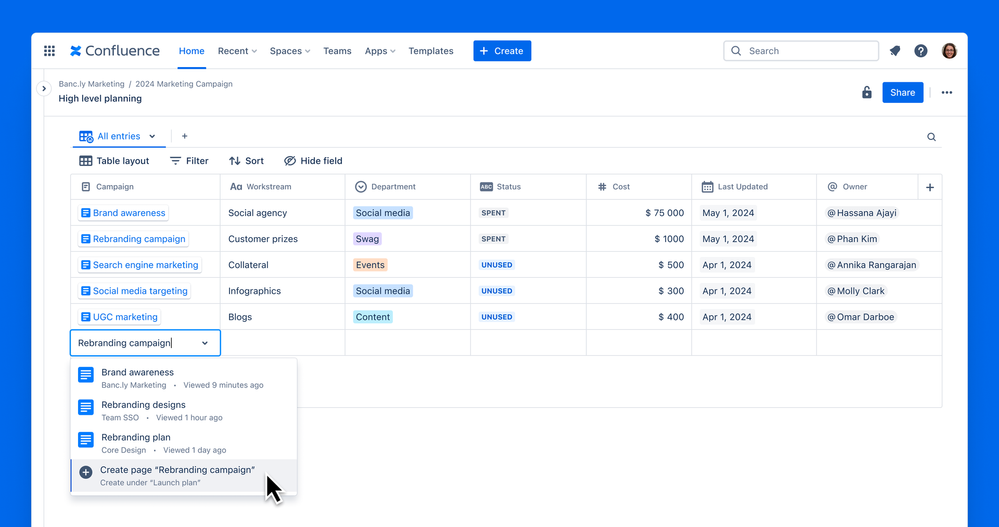Select the Rebranding plan suggestion
This screenshot has height=527, width=999.
[183, 443]
